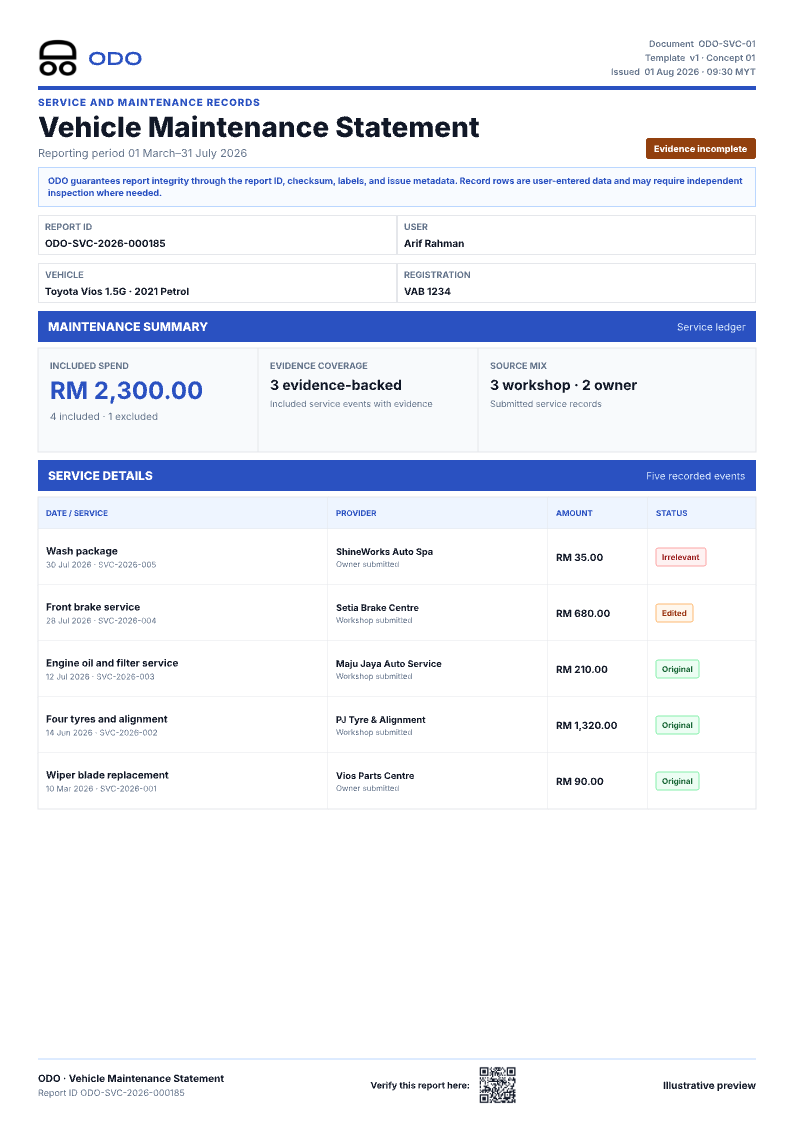Click the 'MAINTENANCE SUMMARY' header
This screenshot has width=794, height=1123.
[x=127, y=327]
